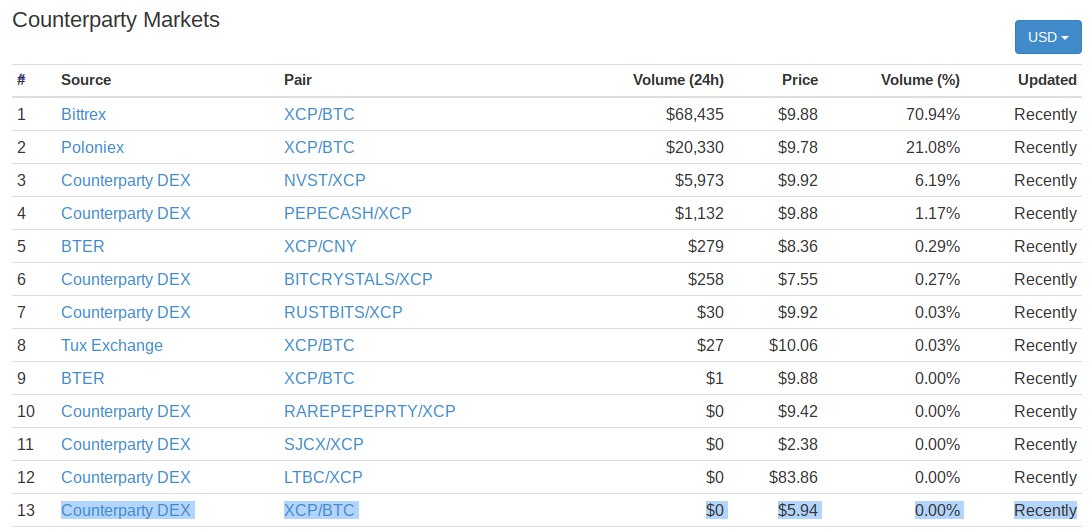Select the $9.42 price value
Image resolution: width=1089 pixels, height=532 pixels.
(x=798, y=411)
